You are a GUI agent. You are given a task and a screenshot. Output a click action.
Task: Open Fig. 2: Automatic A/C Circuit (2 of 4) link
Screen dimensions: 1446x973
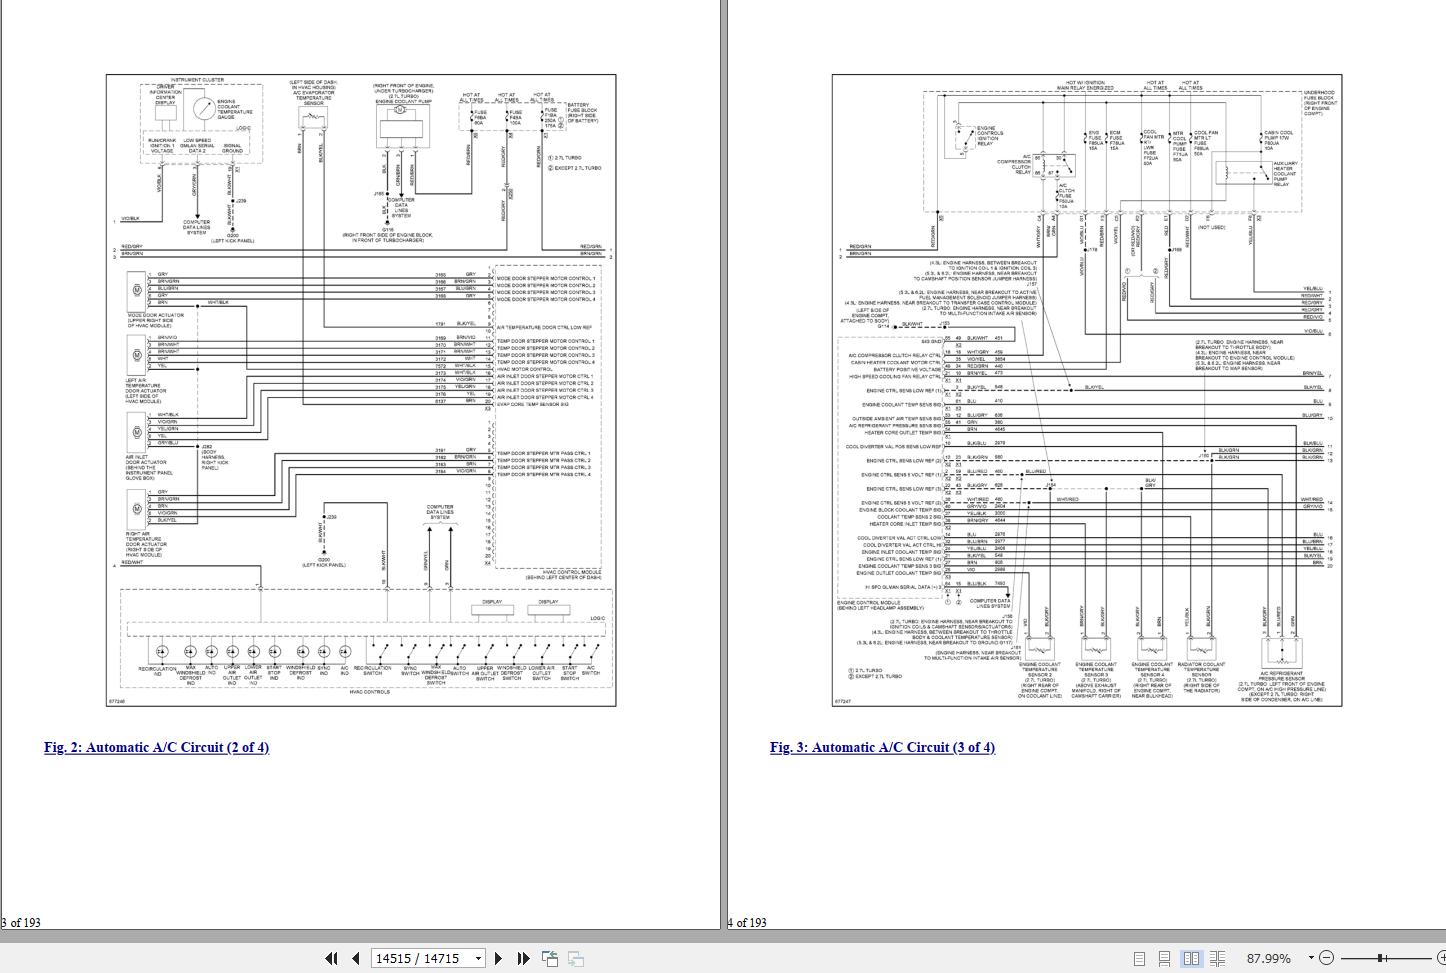click(x=156, y=747)
